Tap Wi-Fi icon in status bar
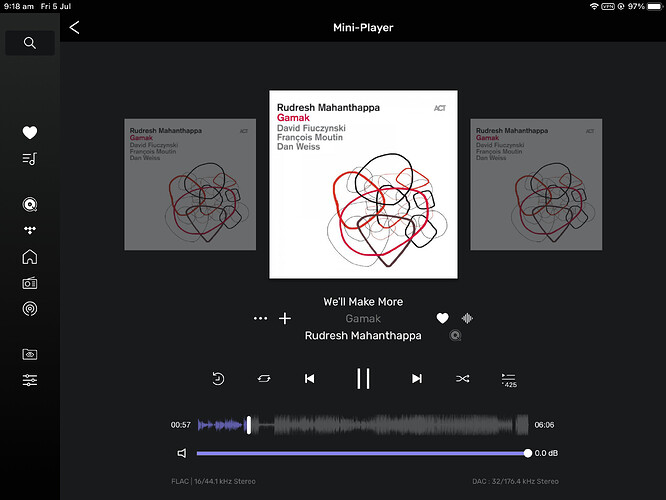Viewport: 666px width, 500px height. tap(594, 6)
